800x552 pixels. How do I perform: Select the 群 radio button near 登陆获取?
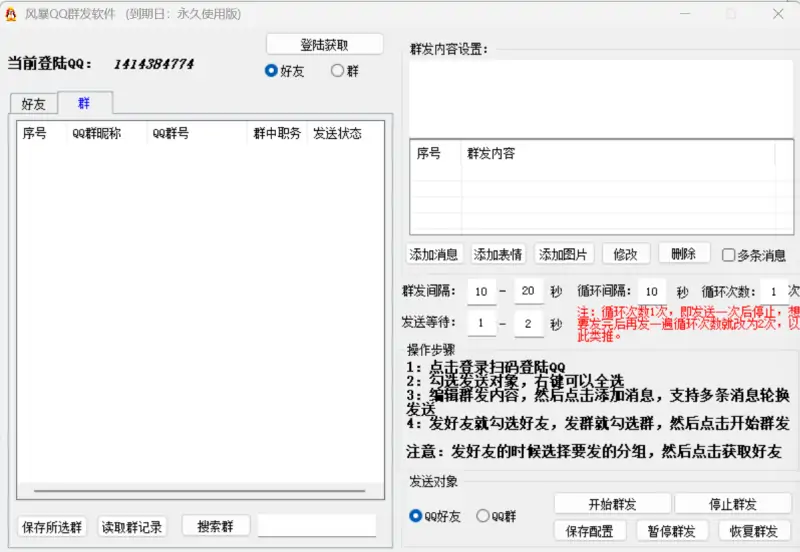pyautogui.click(x=338, y=71)
